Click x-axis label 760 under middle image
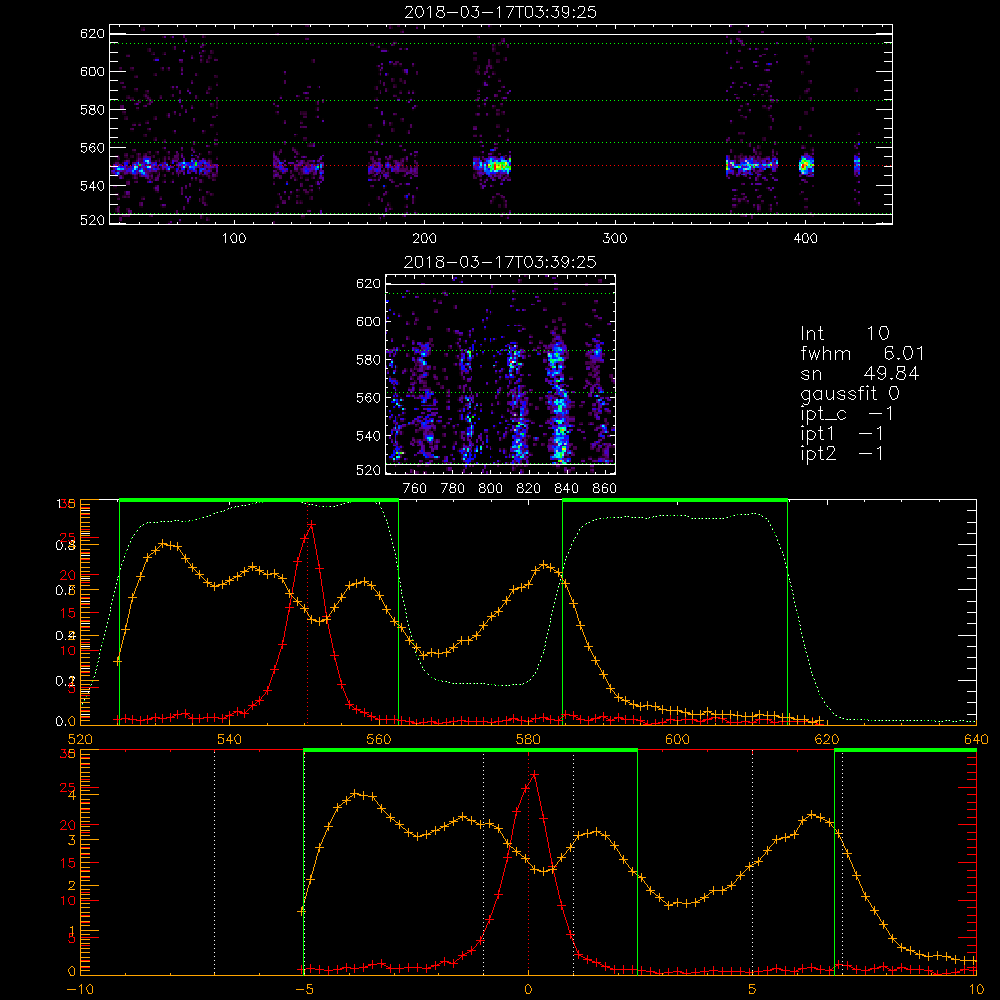The image size is (1000, 1000). [415, 489]
